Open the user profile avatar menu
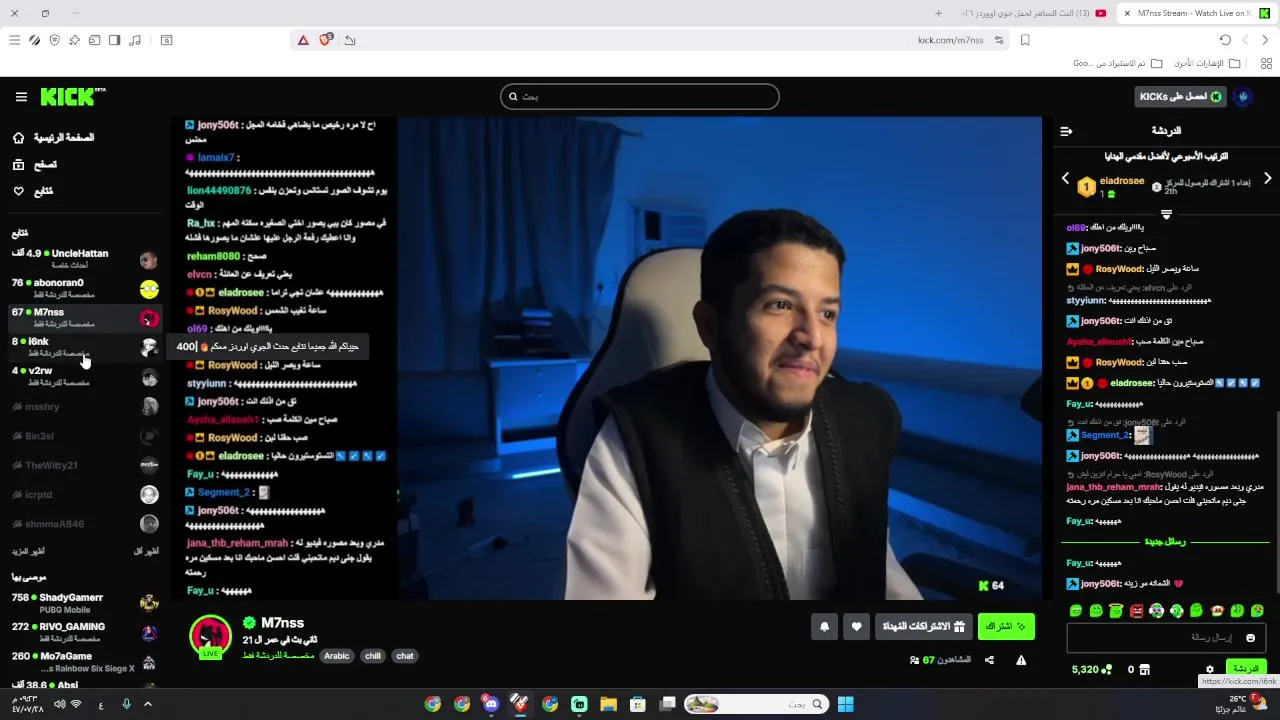The height and width of the screenshot is (720, 1280). [x=1243, y=96]
